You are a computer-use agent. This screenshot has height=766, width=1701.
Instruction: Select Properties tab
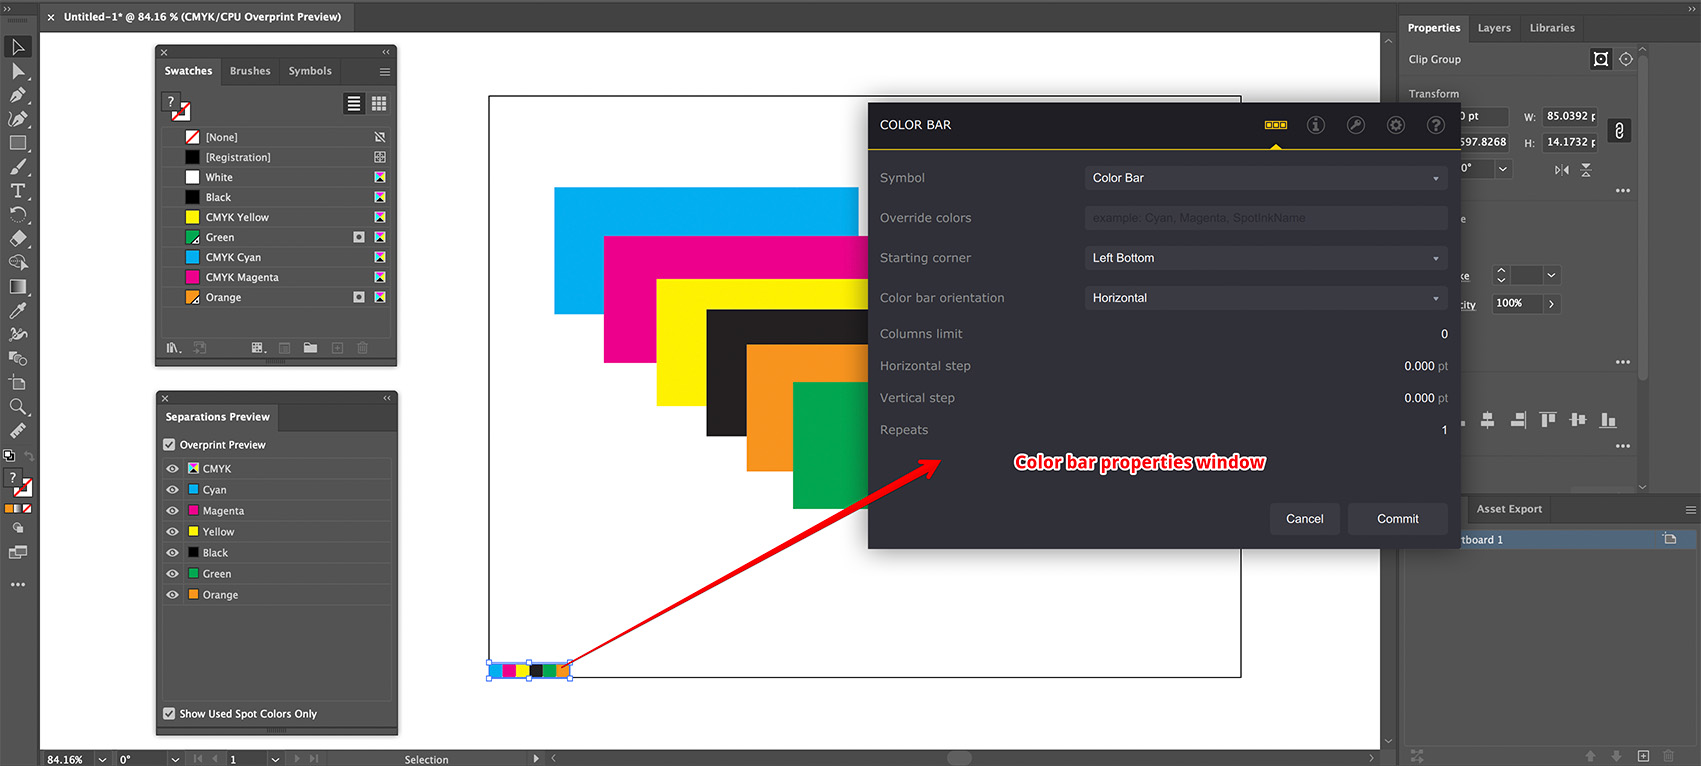point(1434,28)
